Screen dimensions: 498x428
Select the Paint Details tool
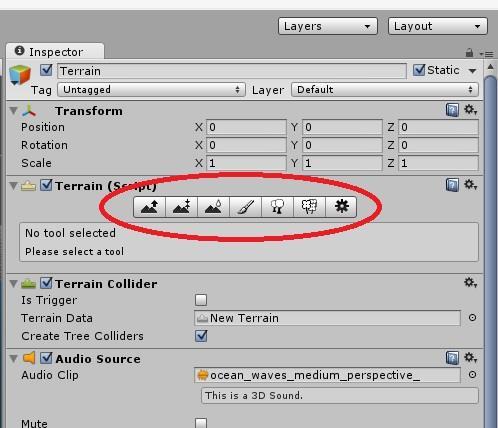tap(309, 207)
